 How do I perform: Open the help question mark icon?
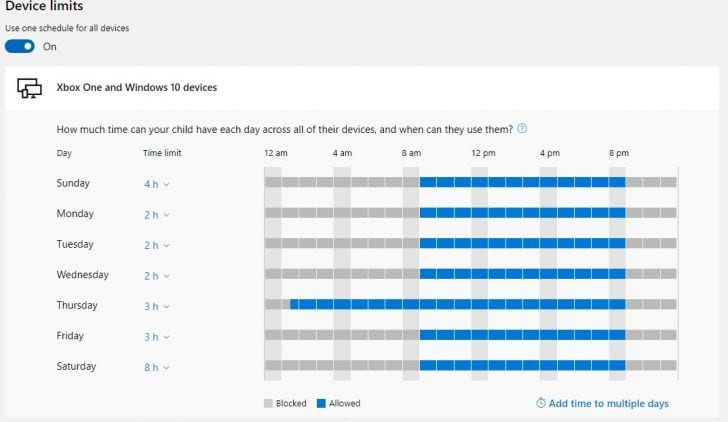coord(522,129)
